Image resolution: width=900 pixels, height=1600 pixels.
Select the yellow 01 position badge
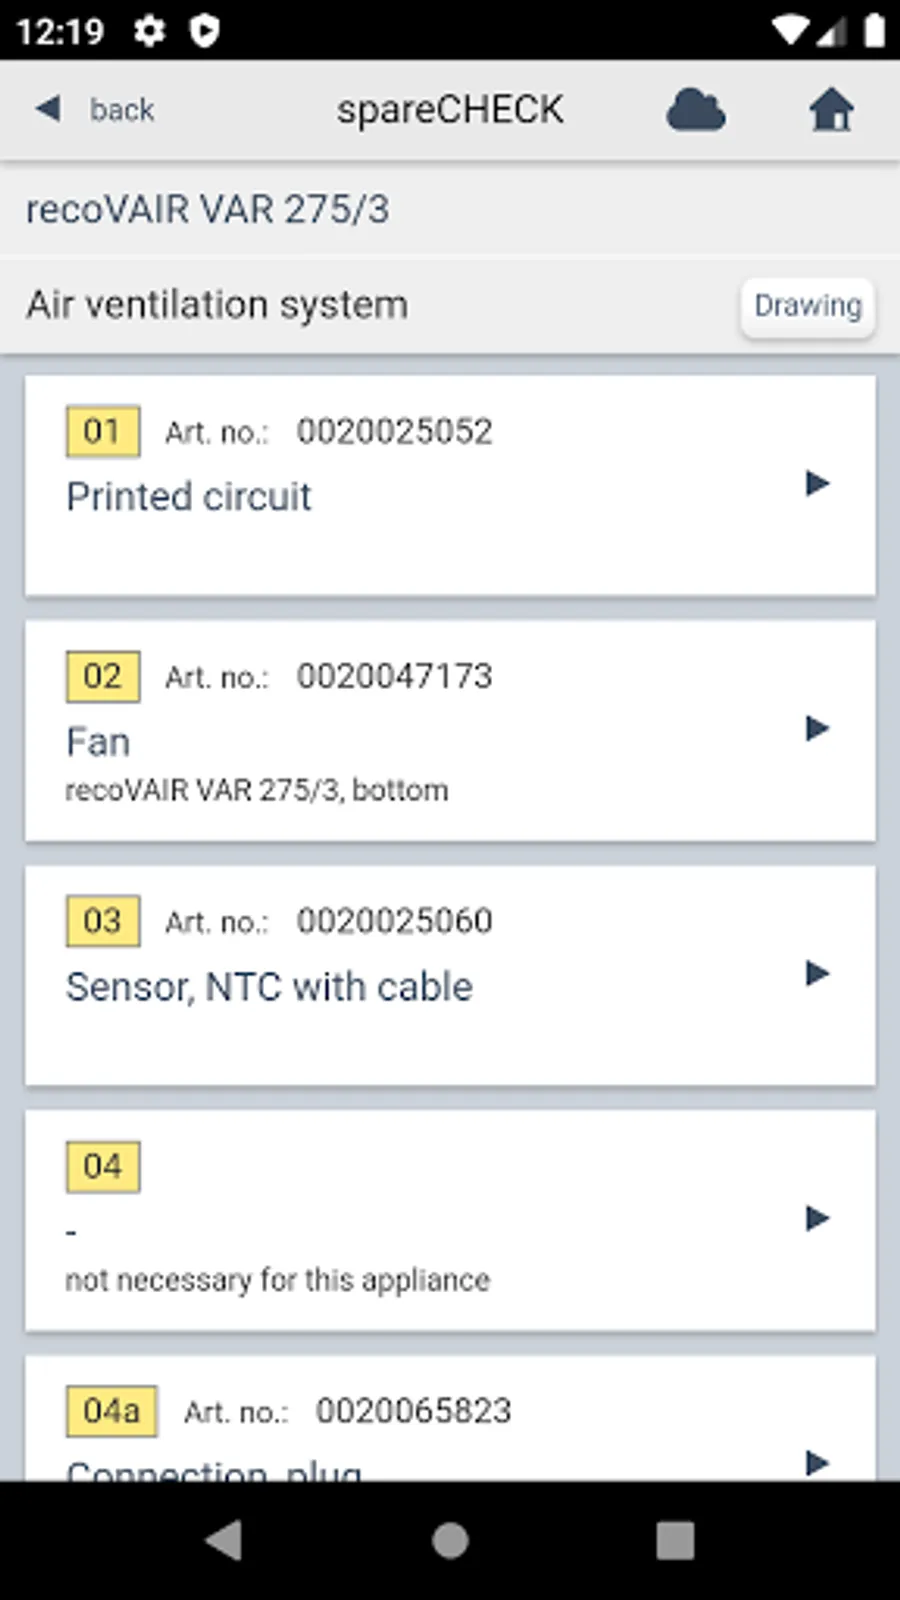click(x=103, y=432)
